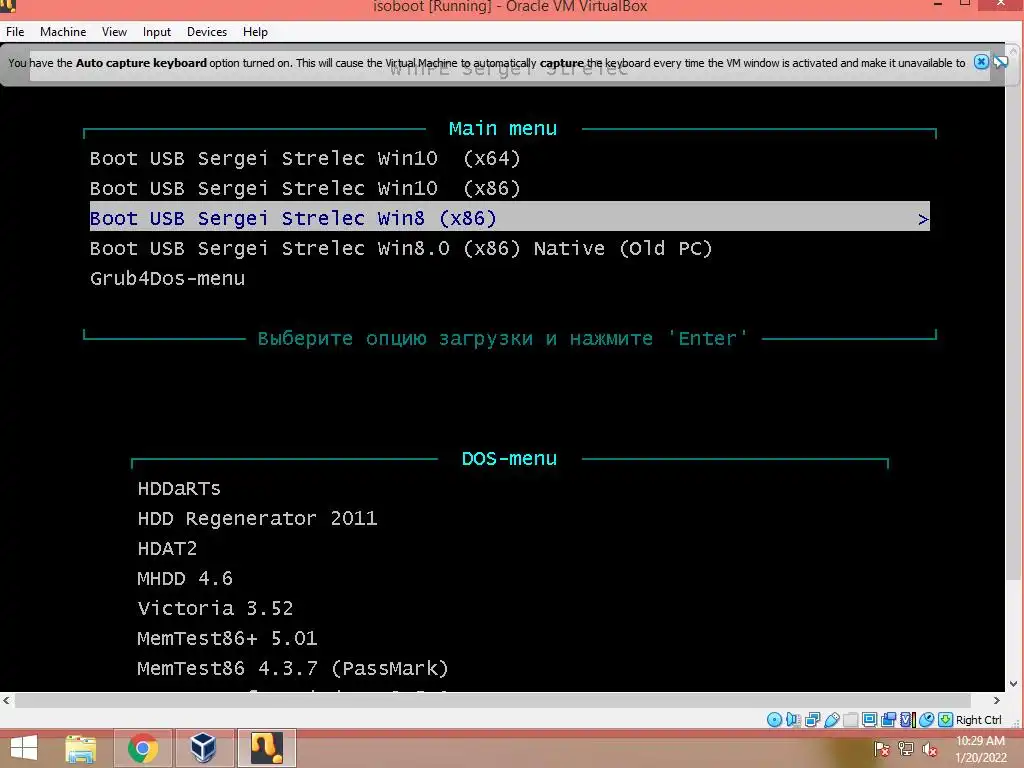Image resolution: width=1024 pixels, height=768 pixels.
Task: Click the muted volume tray icon
Action: 930,749
